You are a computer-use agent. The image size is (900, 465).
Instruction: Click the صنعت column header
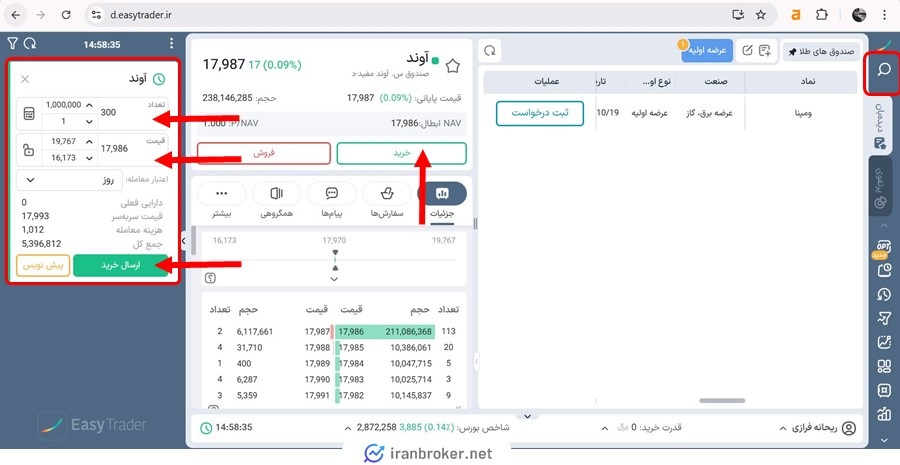point(716,82)
